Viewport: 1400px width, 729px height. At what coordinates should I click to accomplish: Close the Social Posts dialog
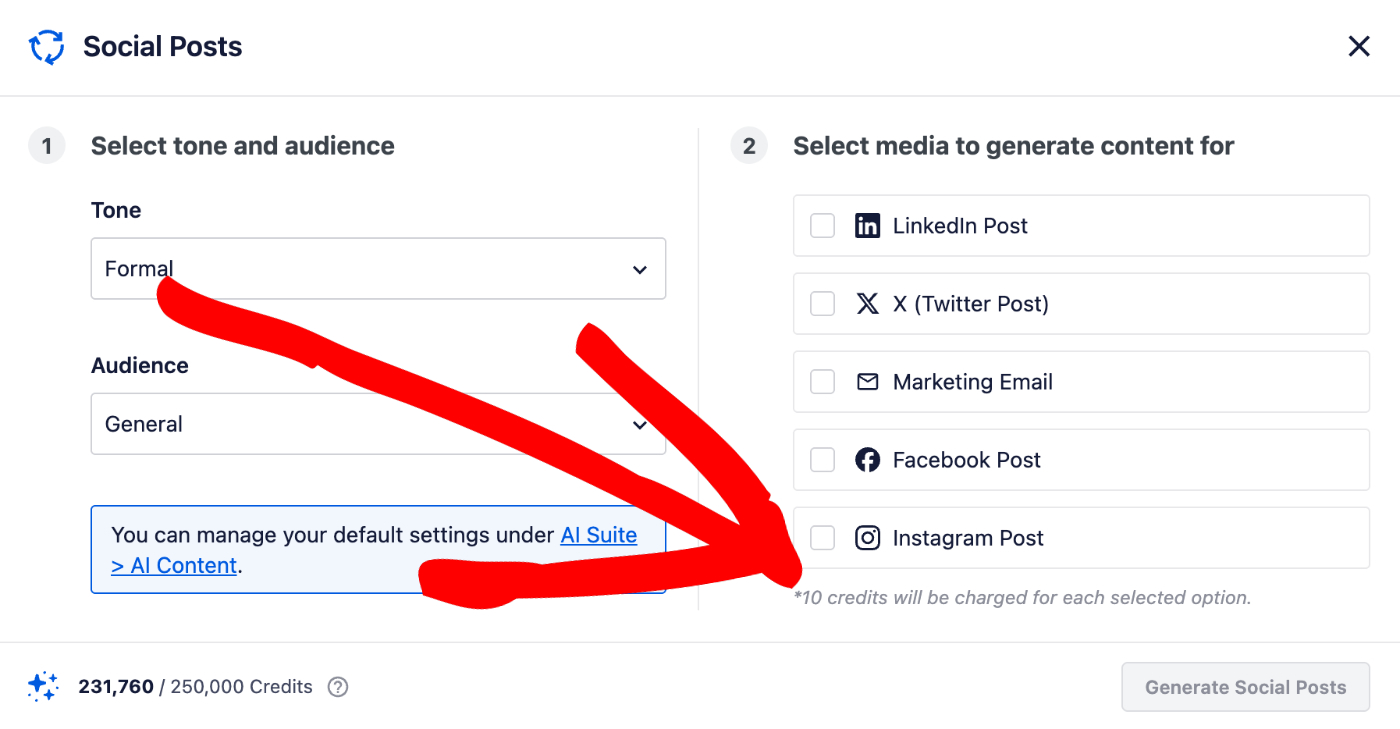tap(1358, 46)
